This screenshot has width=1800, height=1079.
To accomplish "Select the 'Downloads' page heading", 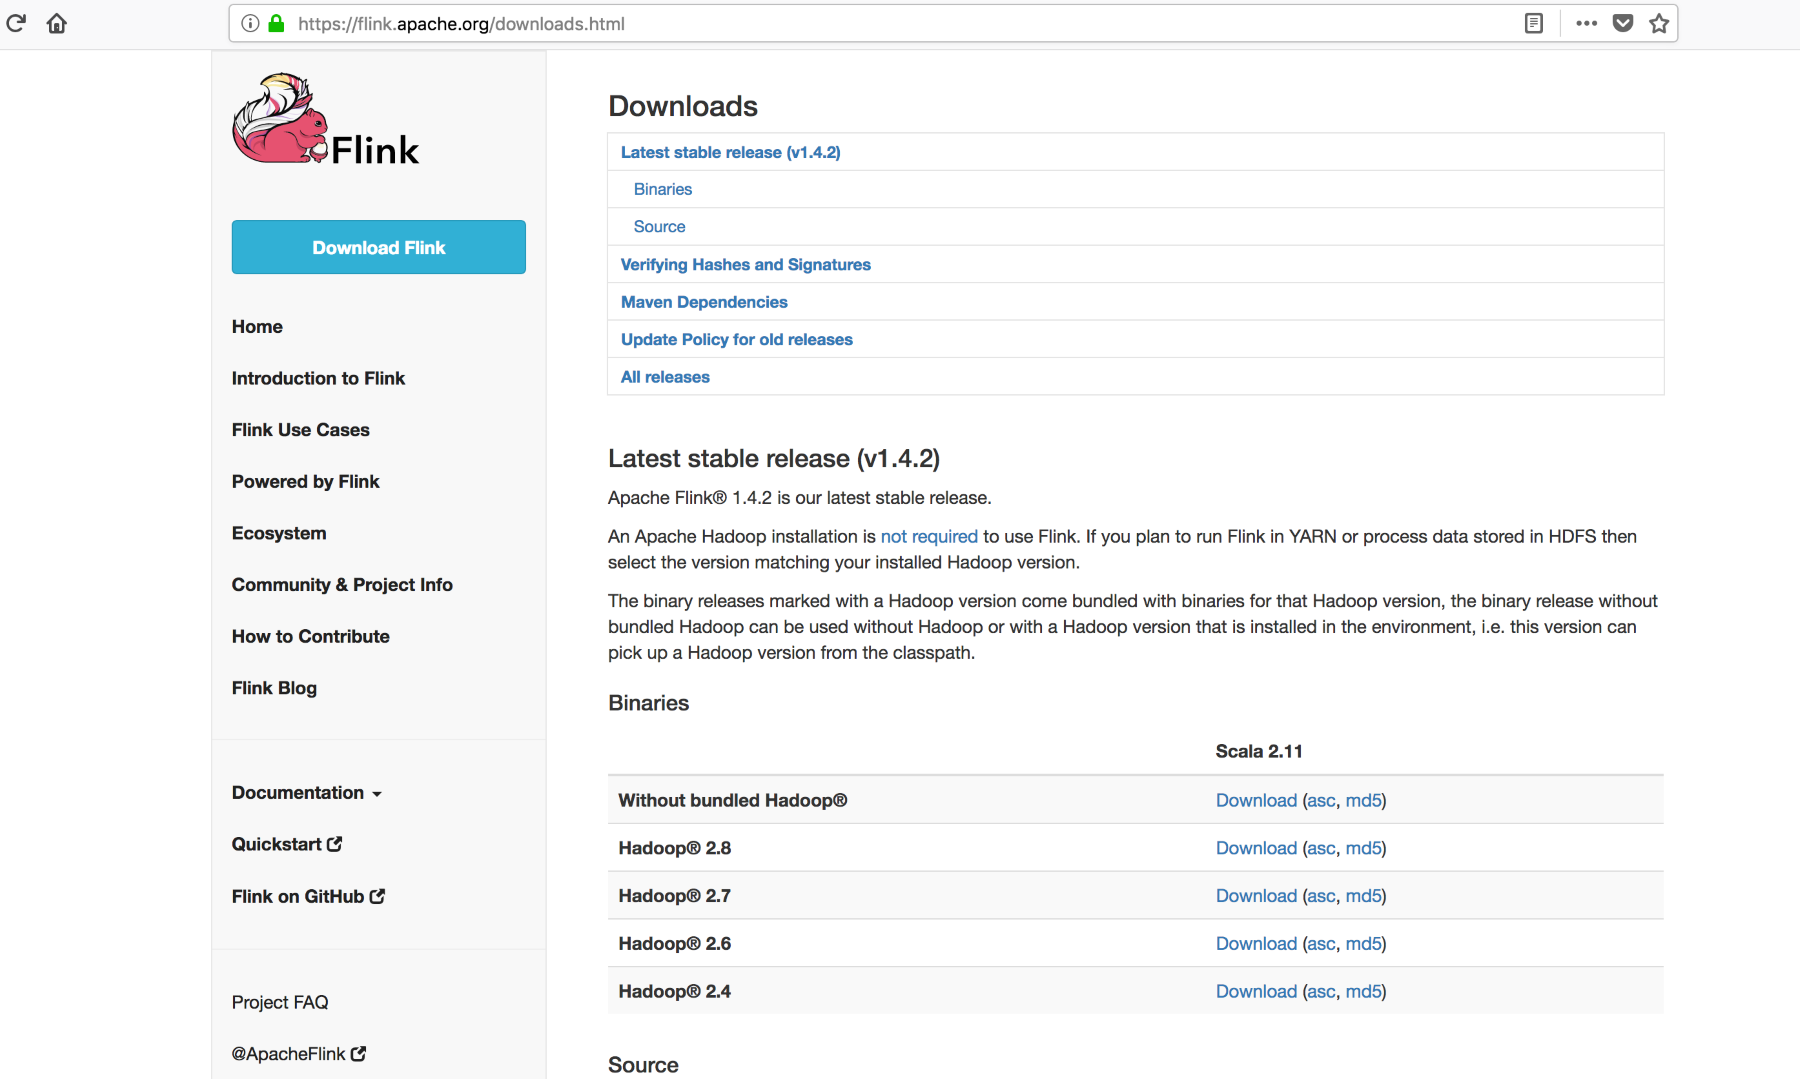I will point(683,106).
